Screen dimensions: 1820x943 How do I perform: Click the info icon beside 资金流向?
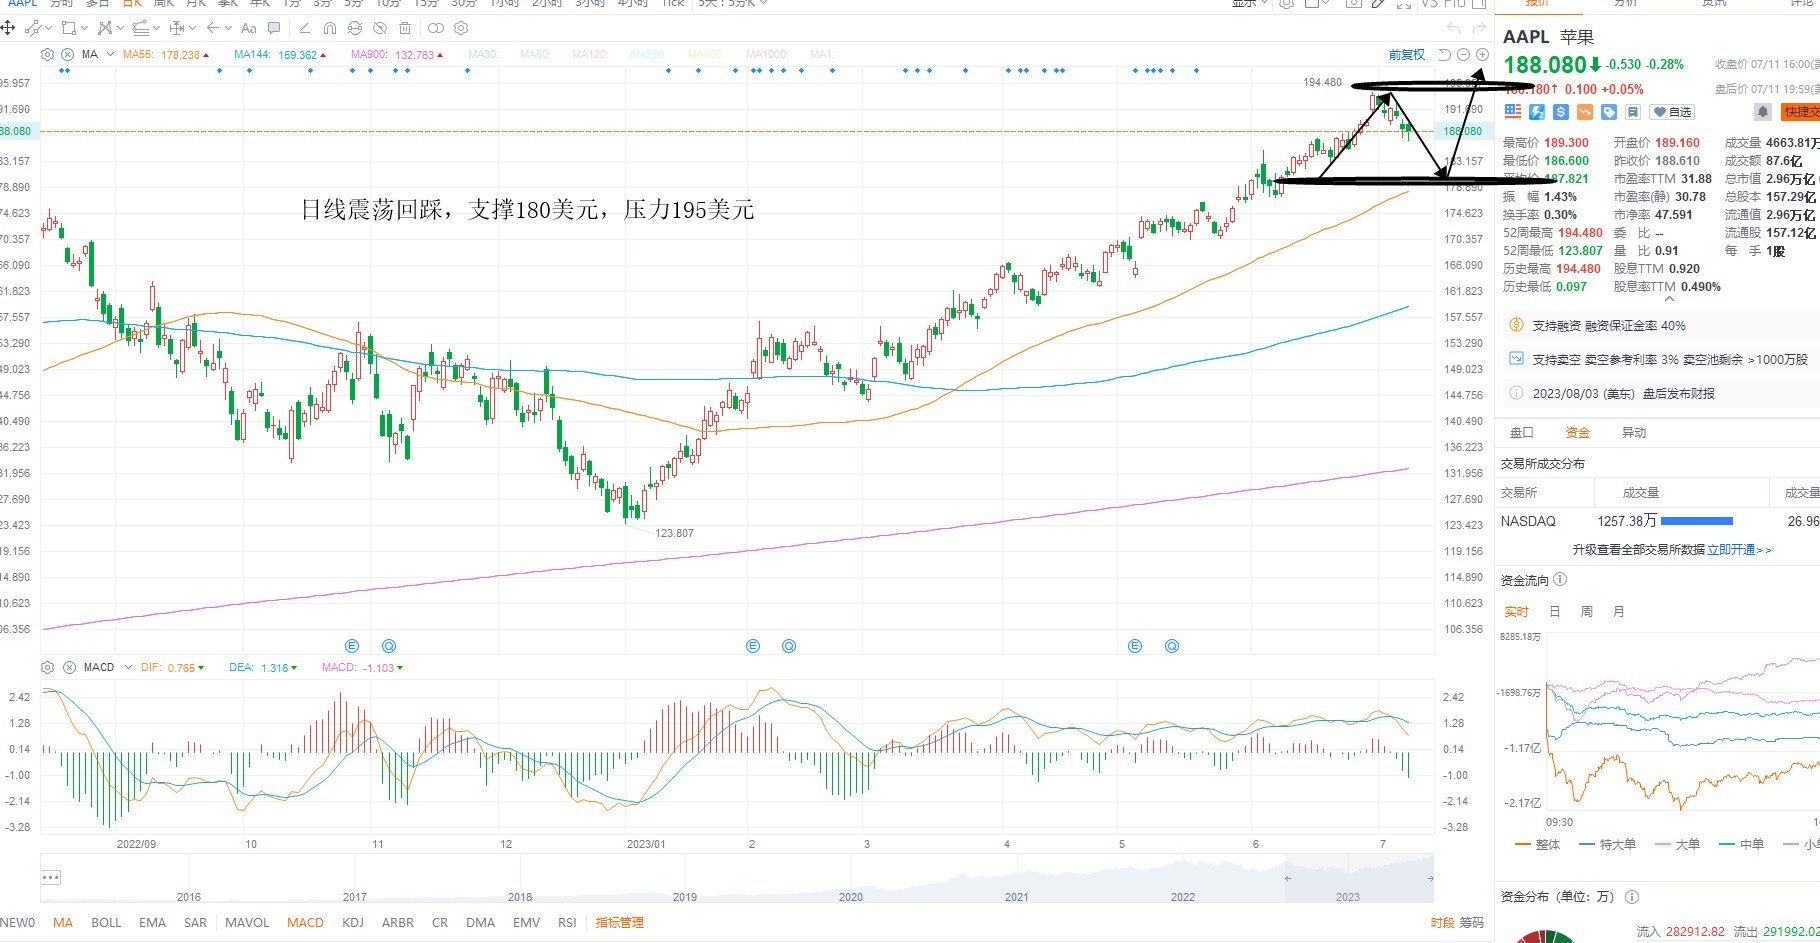coord(1560,580)
